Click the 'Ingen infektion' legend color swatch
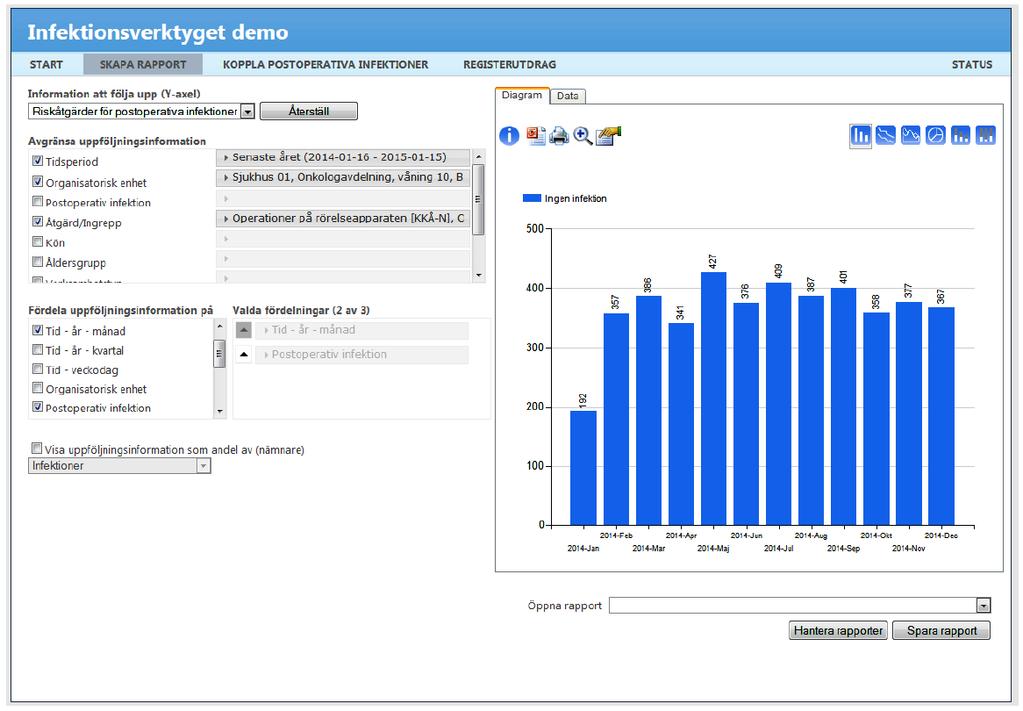This screenshot has width=1023, height=711. [532, 198]
